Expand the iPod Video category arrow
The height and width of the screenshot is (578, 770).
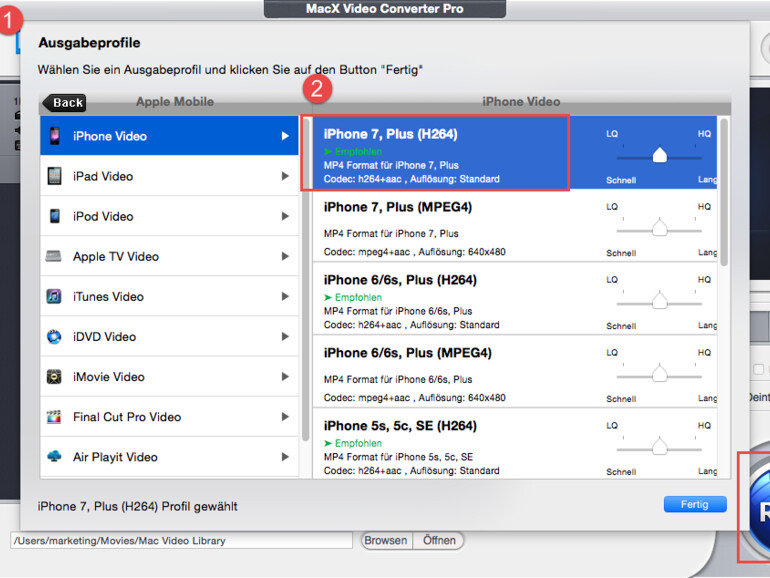click(285, 216)
